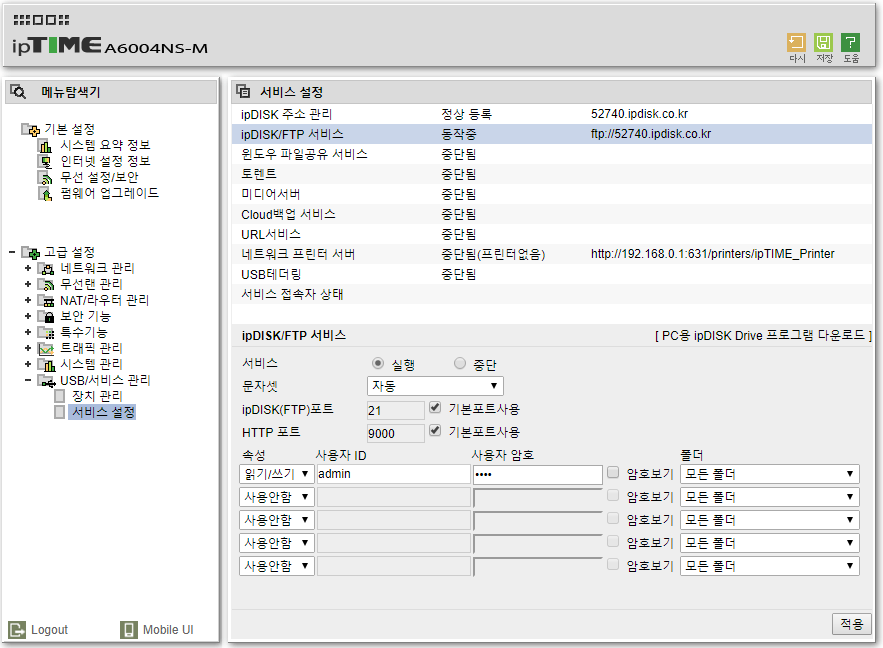Open the 도움 help icon
This screenshot has width=883, height=648.
coord(850,43)
